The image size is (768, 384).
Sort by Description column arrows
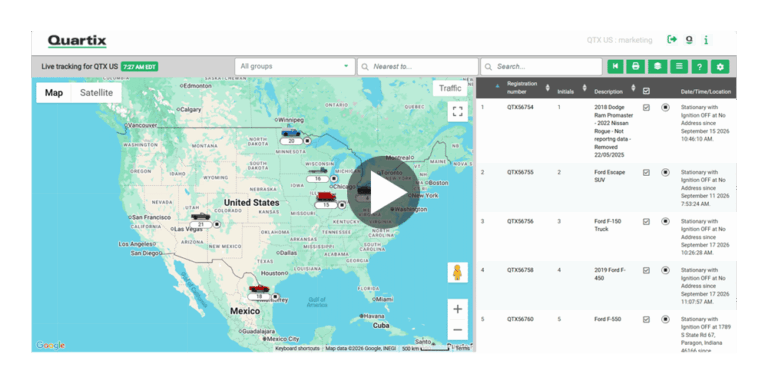tap(633, 88)
